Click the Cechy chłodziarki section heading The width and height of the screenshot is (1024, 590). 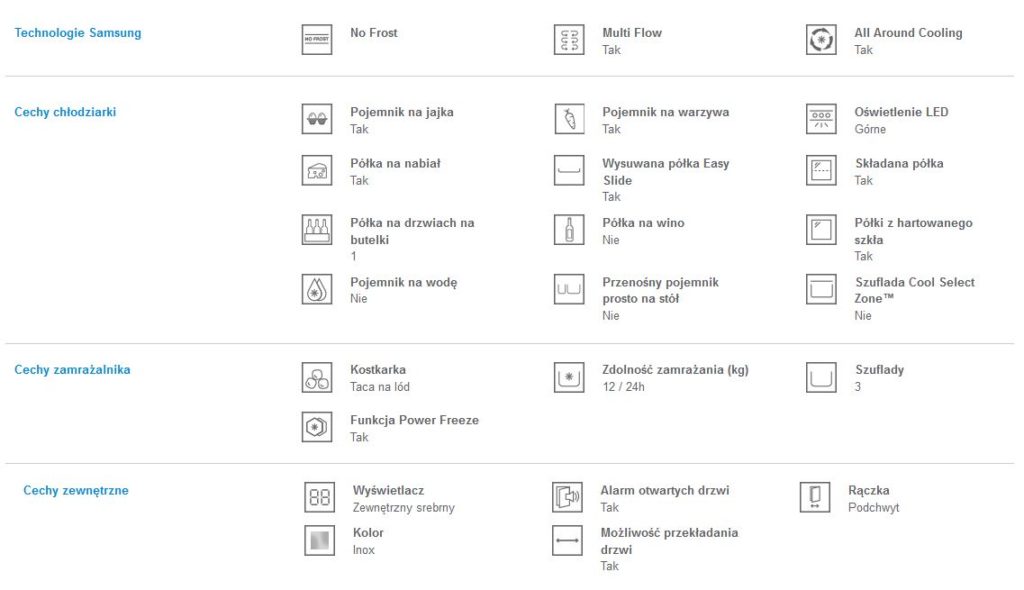click(x=65, y=112)
